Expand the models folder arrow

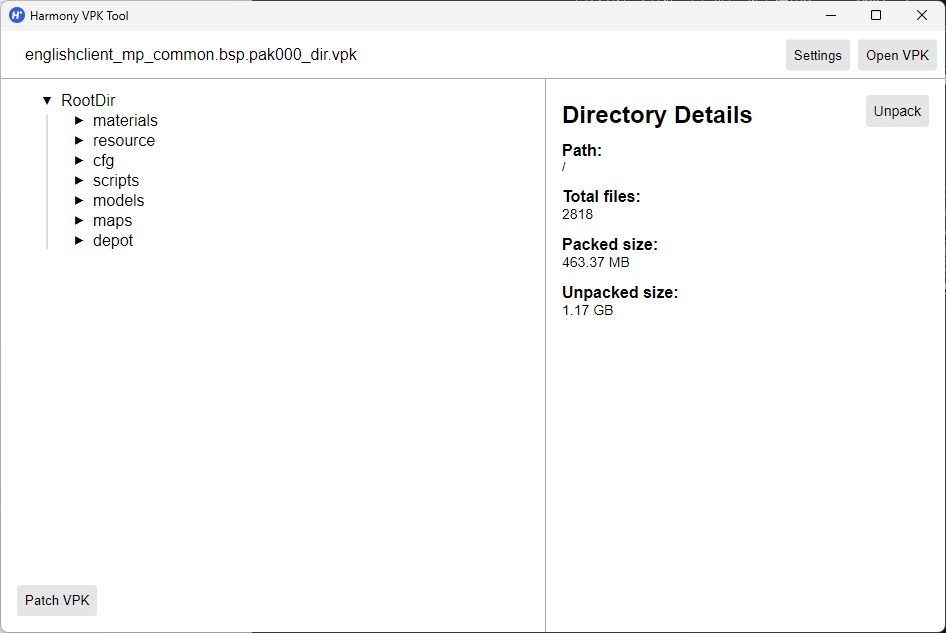[79, 201]
